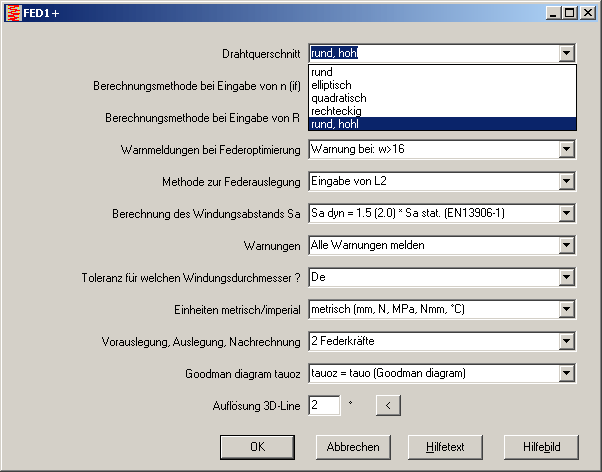Viewport: 602px width, 472px height.
Task: Choose 'elliptisch' wire cross-section option
Action: tap(331, 85)
